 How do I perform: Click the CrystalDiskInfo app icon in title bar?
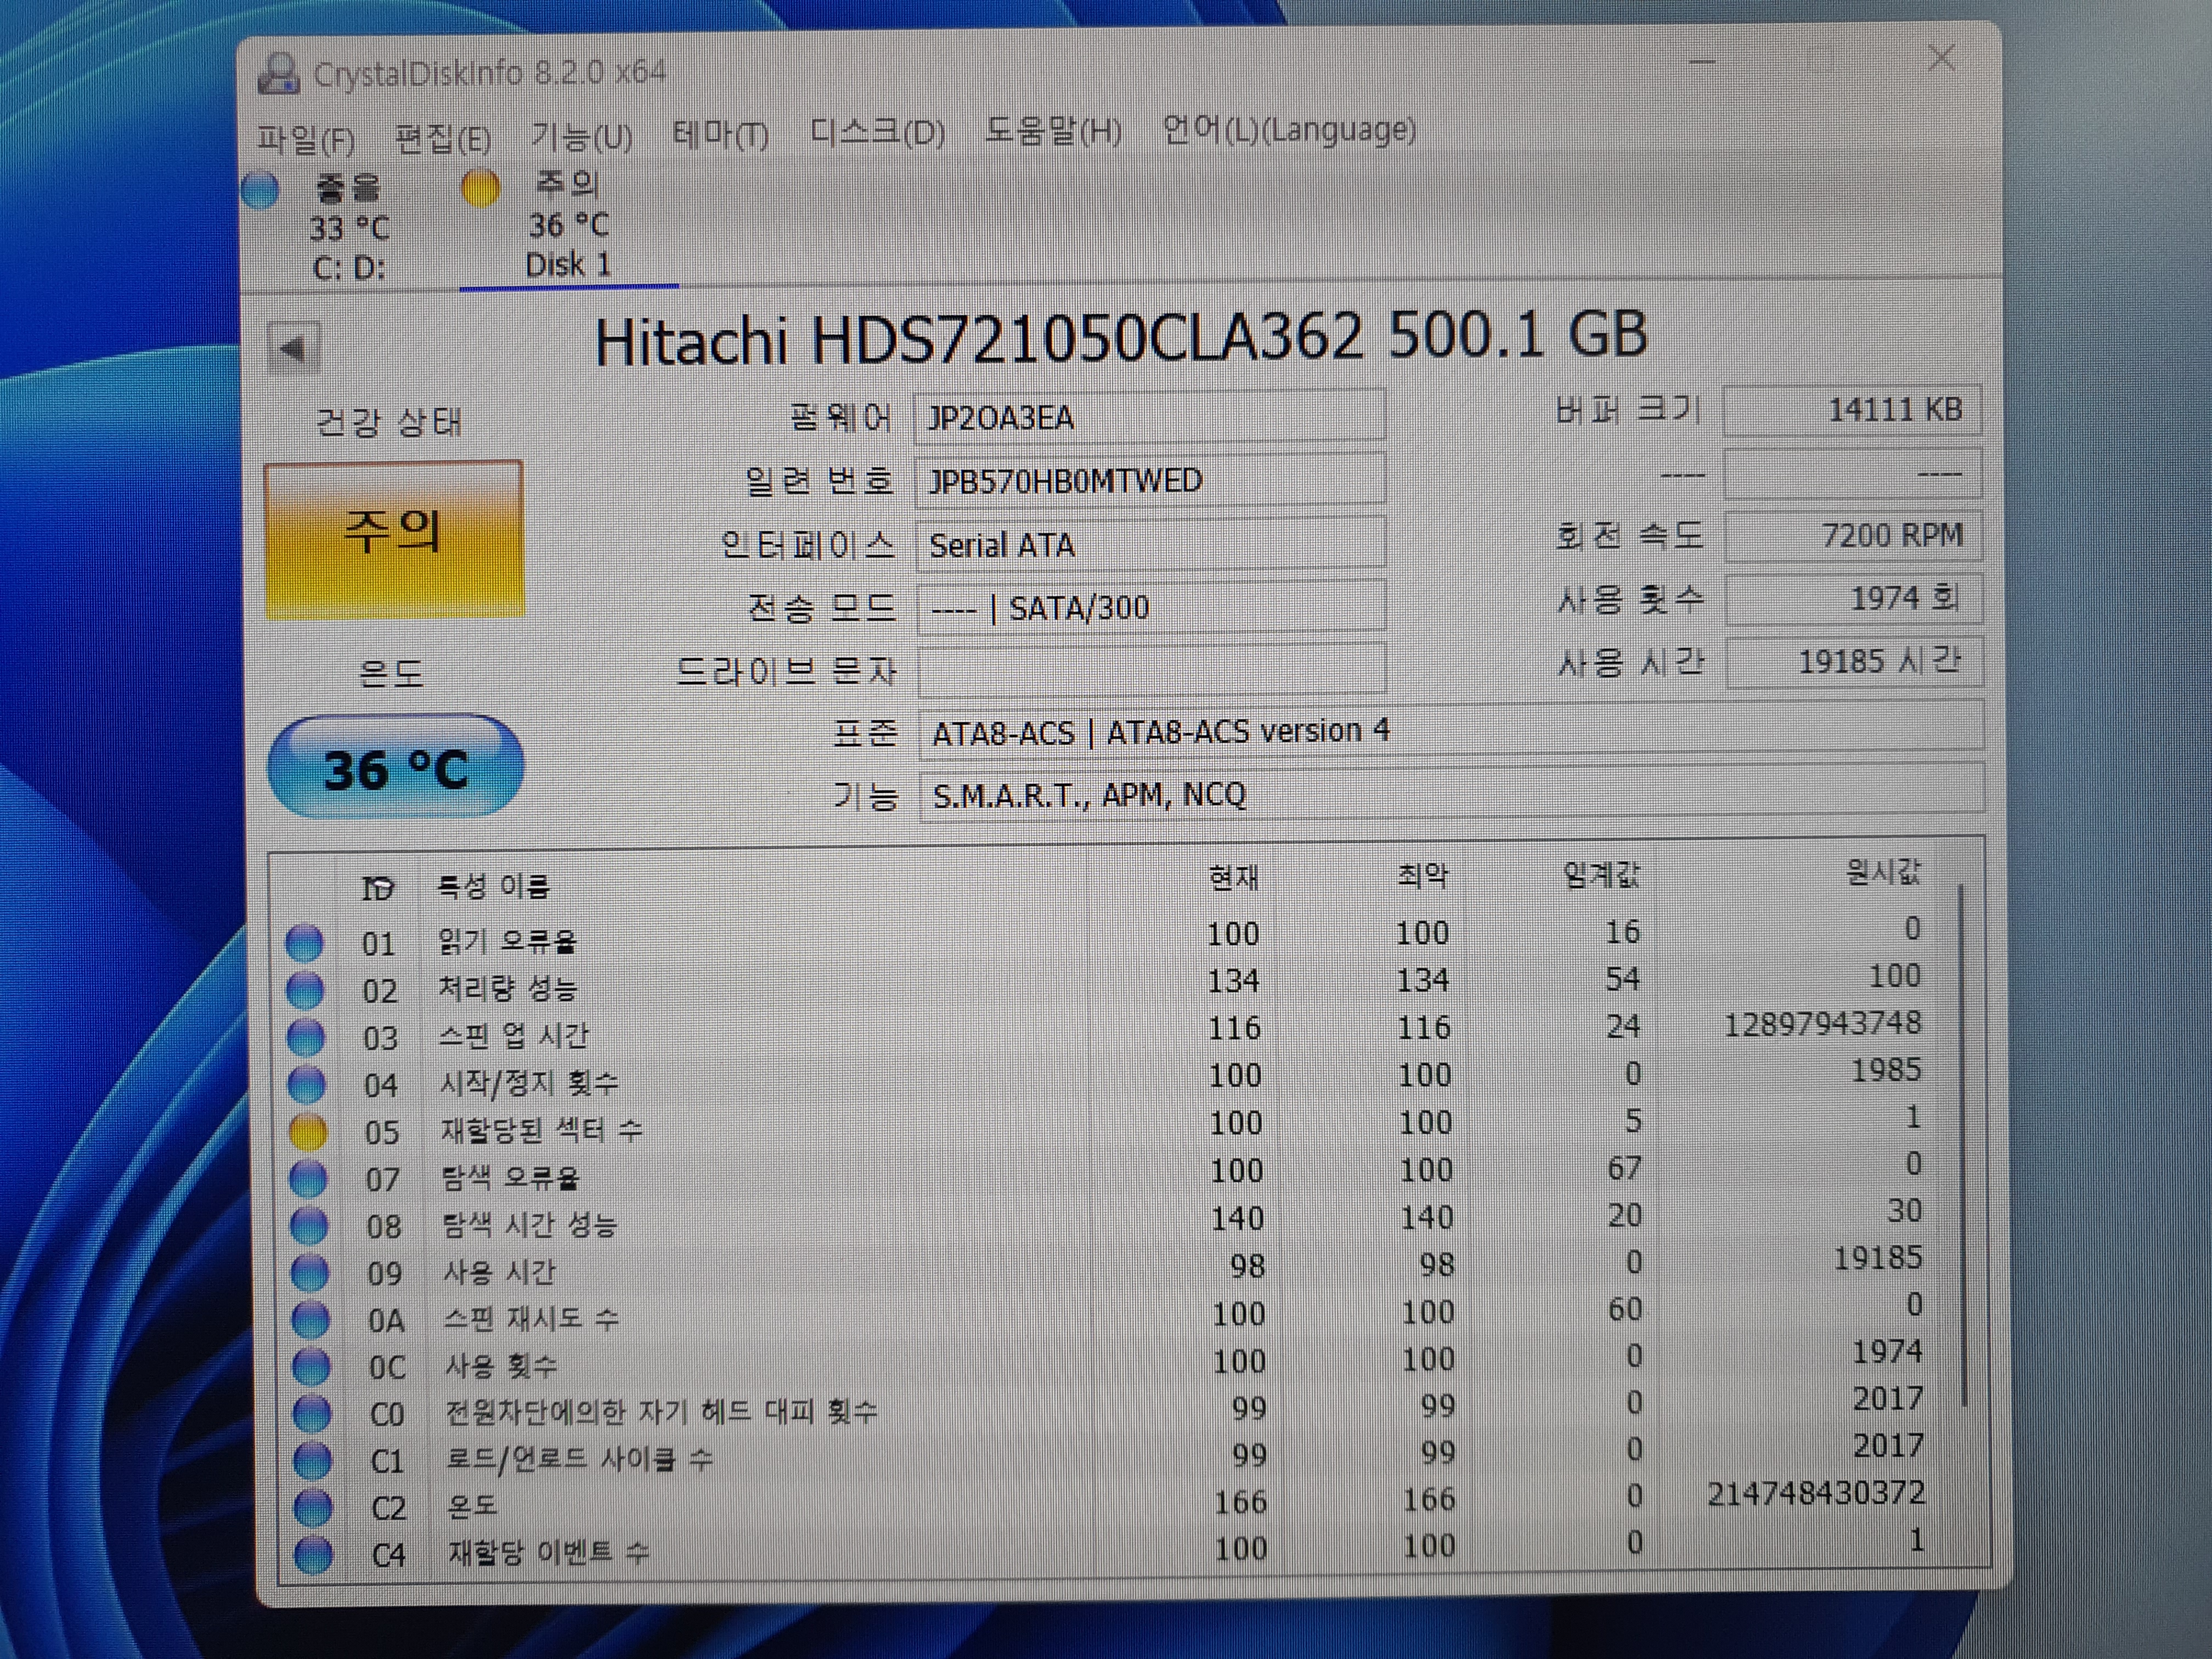click(x=277, y=73)
